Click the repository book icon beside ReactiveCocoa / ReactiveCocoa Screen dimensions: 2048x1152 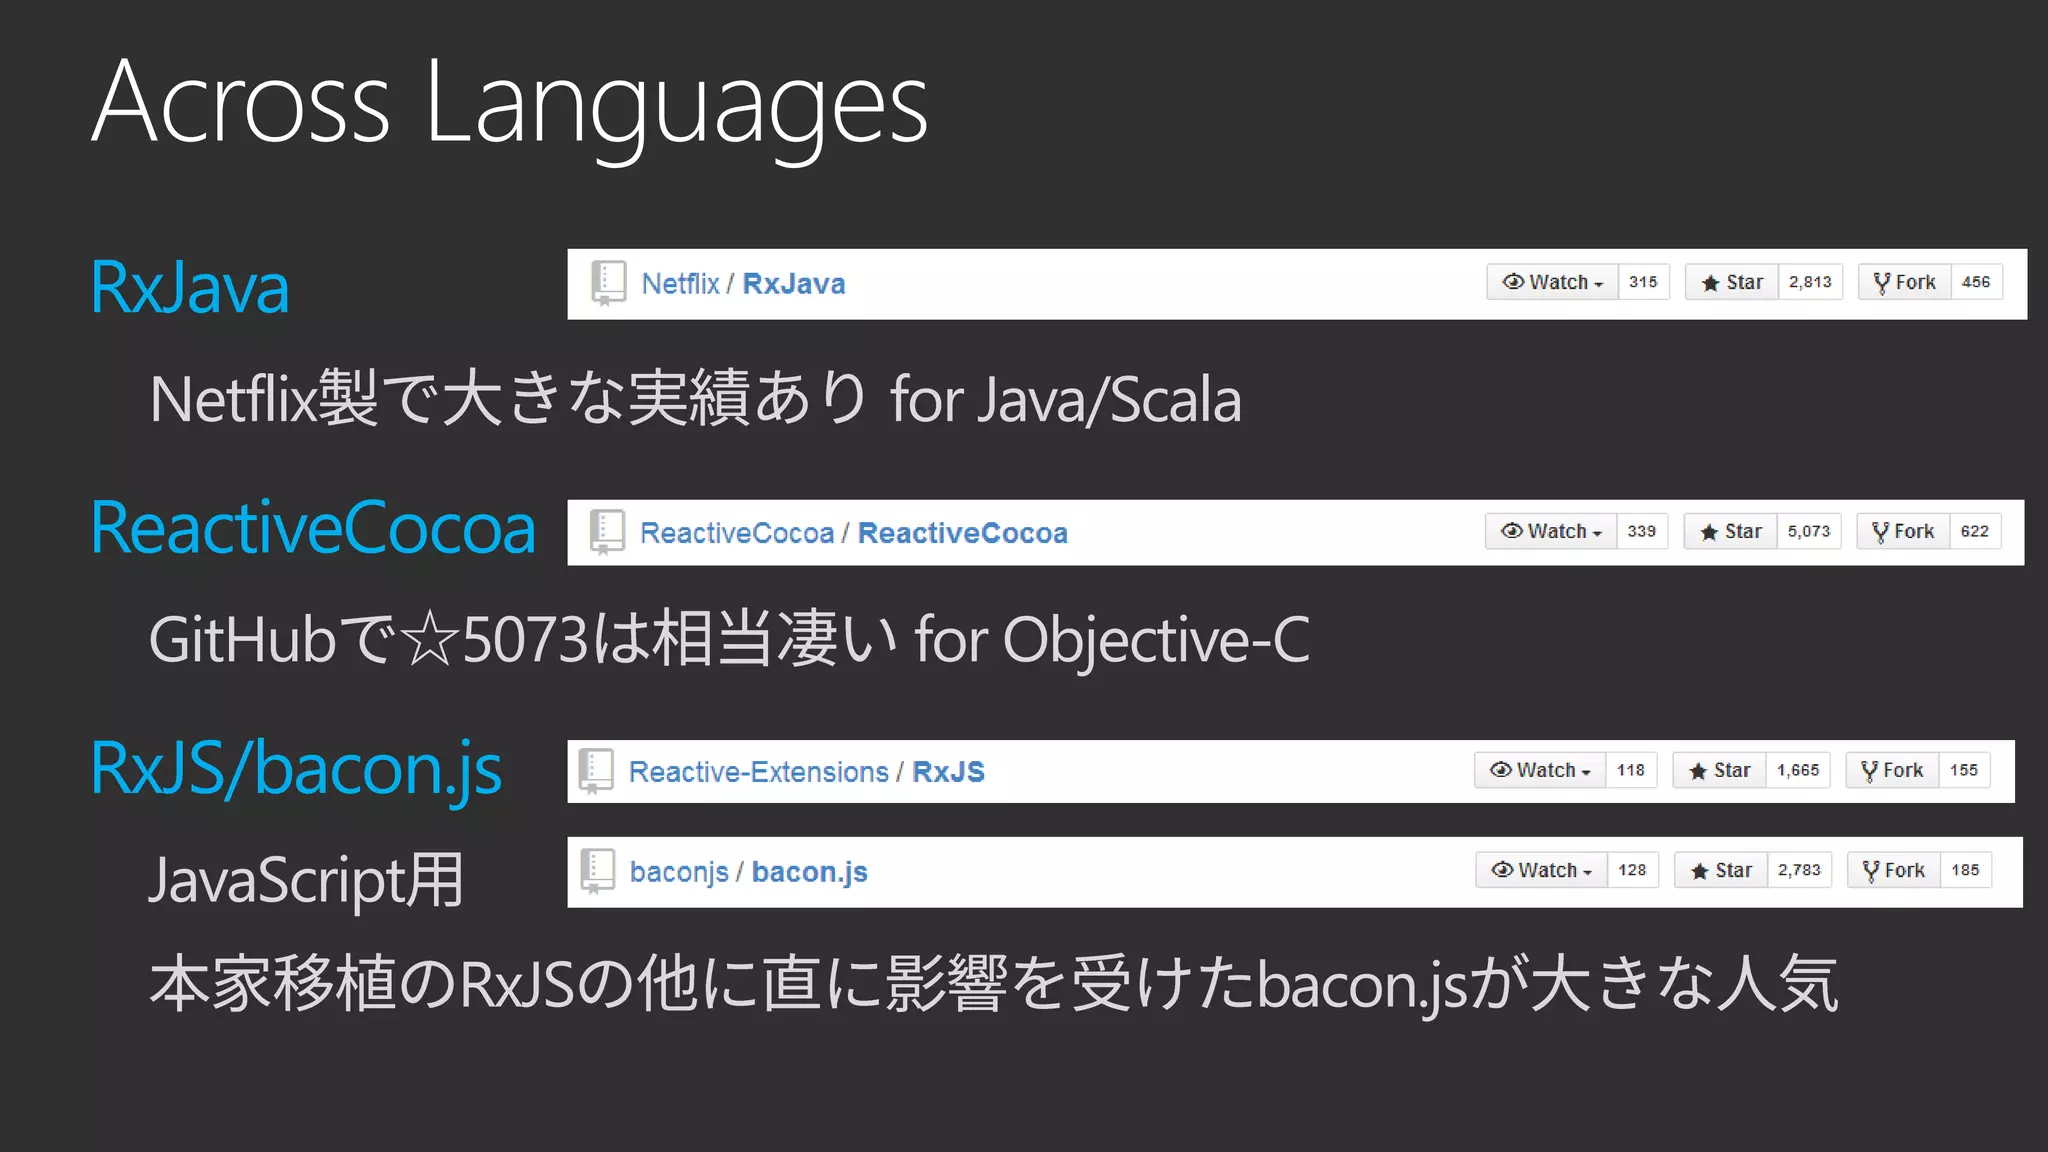coord(607,532)
